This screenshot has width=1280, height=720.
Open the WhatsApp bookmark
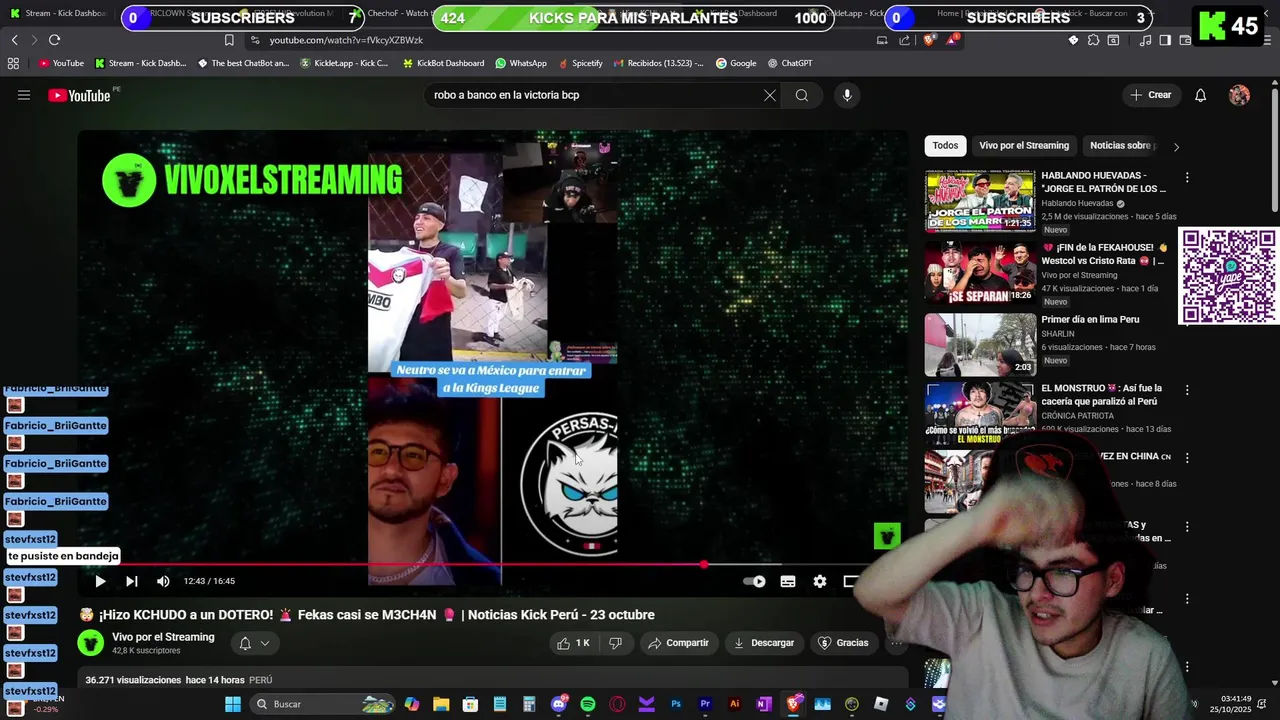click(x=521, y=63)
